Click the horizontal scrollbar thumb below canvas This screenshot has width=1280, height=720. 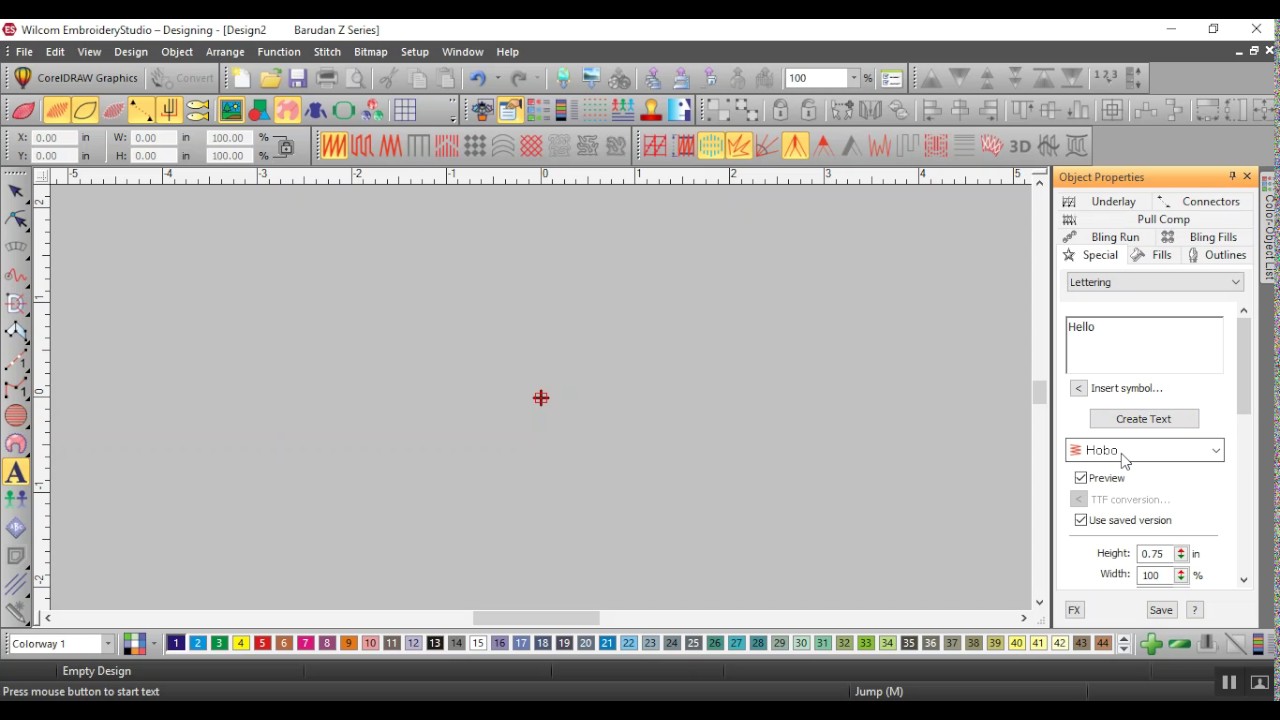pos(536,618)
